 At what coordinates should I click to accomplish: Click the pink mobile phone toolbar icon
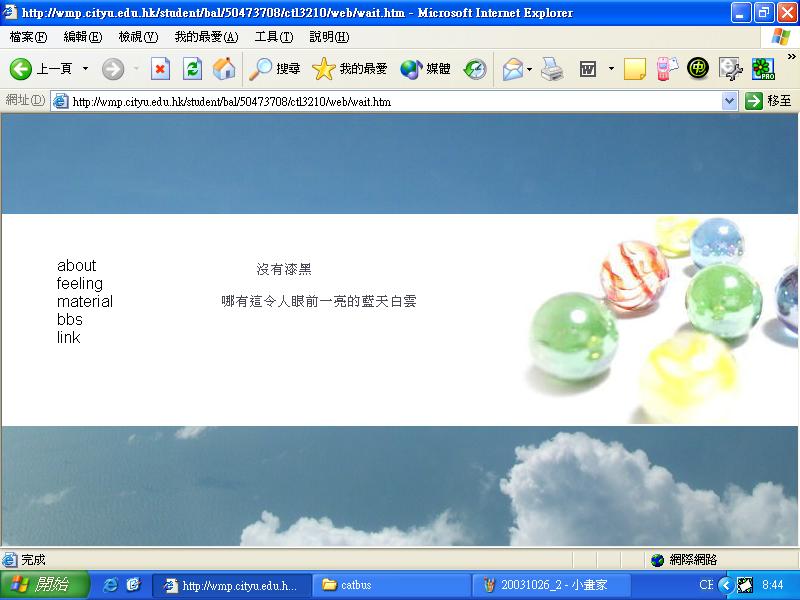point(666,69)
